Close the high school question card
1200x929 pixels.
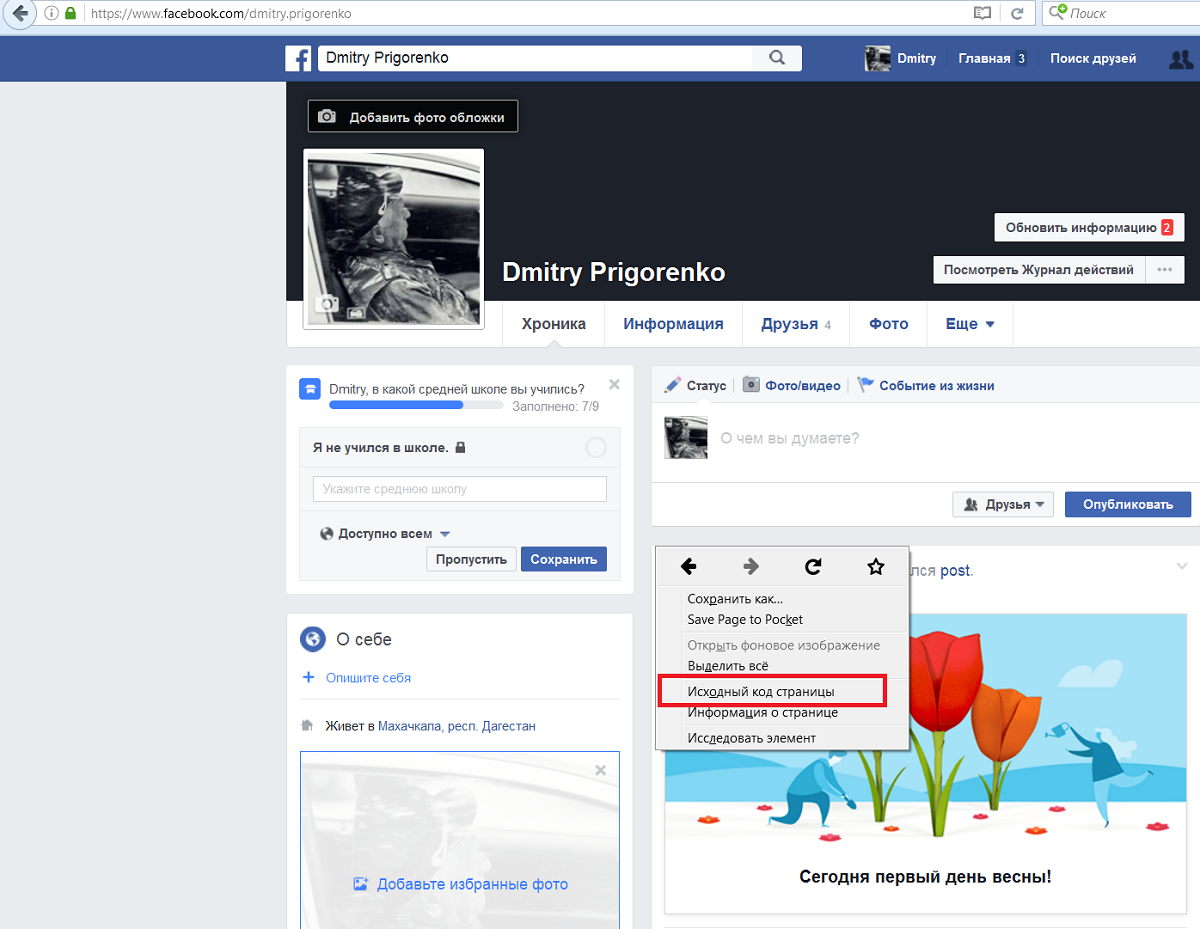pos(614,384)
